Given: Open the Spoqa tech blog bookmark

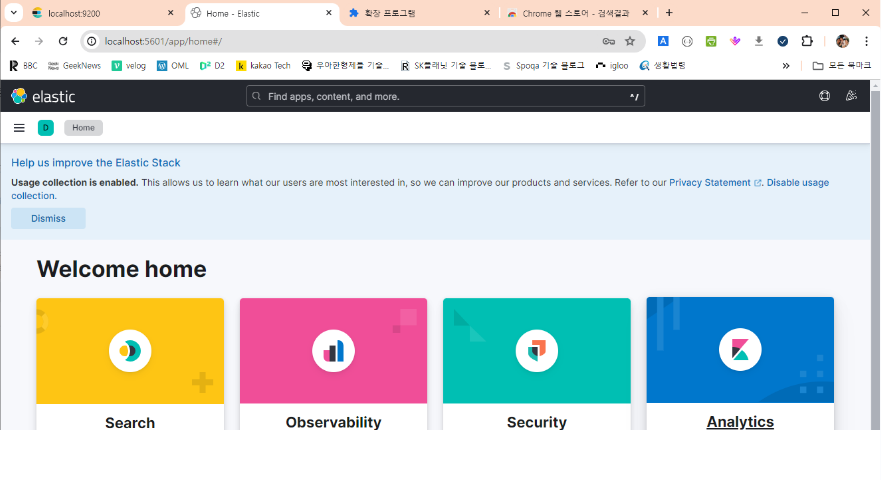Looking at the screenshot, I should 543,66.
